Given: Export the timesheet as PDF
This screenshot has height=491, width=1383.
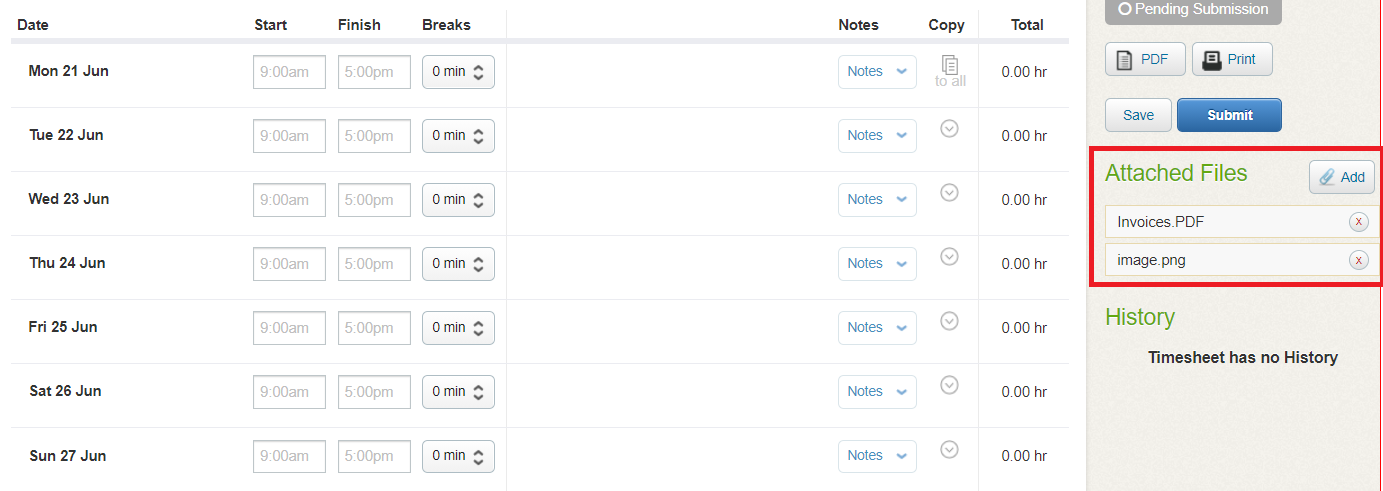Looking at the screenshot, I should point(1144,59).
